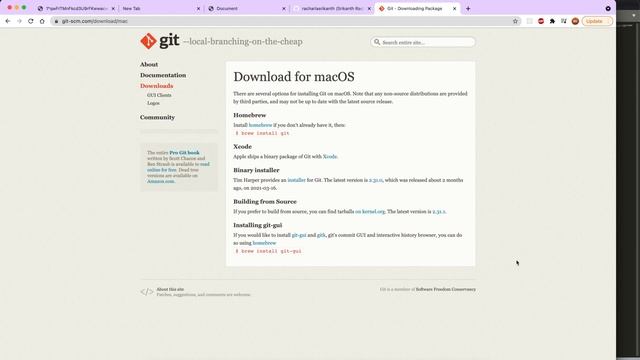Close the Git - Downloading Package tab

click(x=454, y=9)
